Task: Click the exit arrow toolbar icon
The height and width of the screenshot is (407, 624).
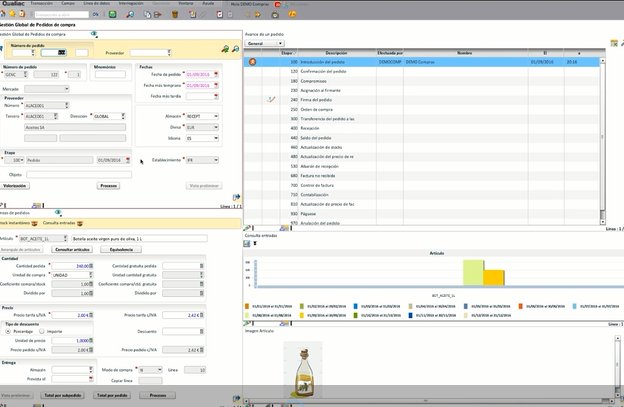Action: (158, 15)
